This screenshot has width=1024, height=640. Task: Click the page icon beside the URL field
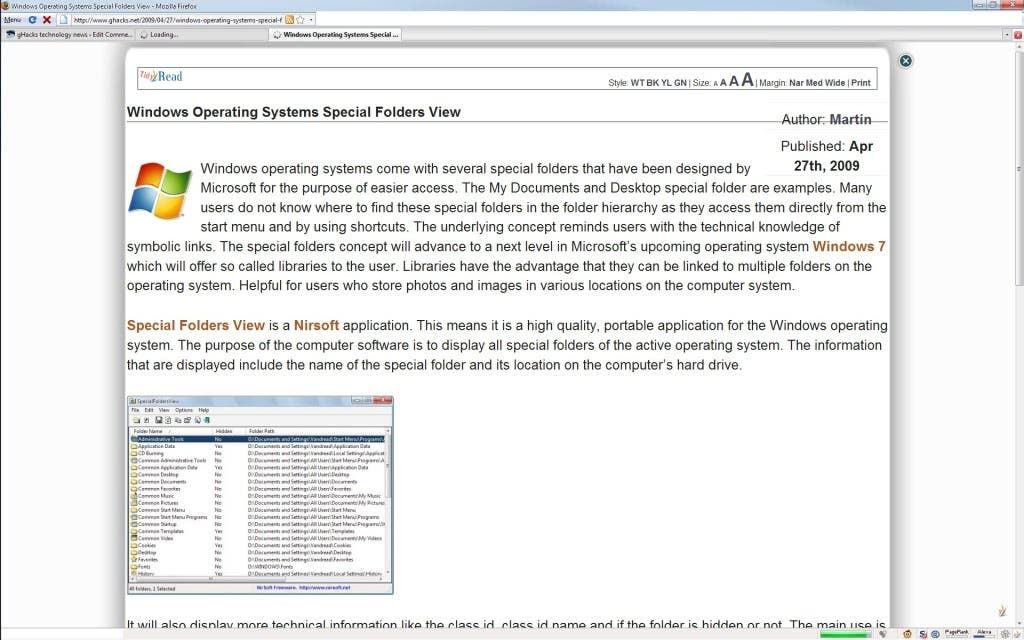[63, 20]
